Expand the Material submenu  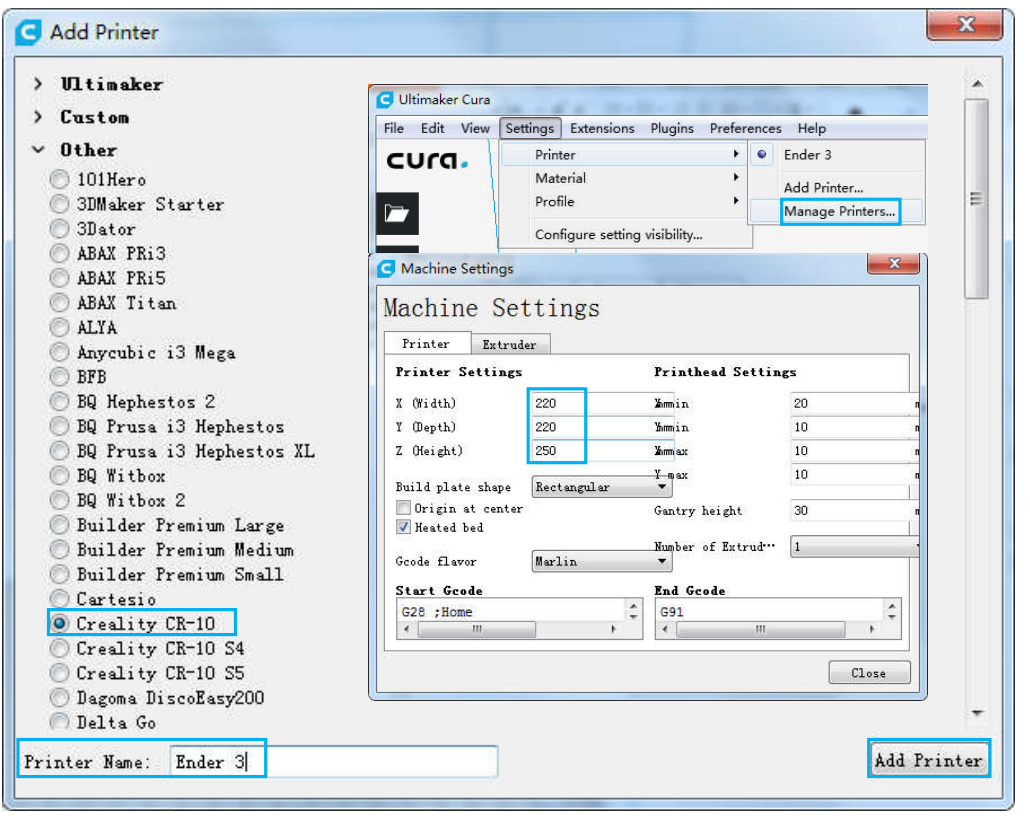coord(736,177)
